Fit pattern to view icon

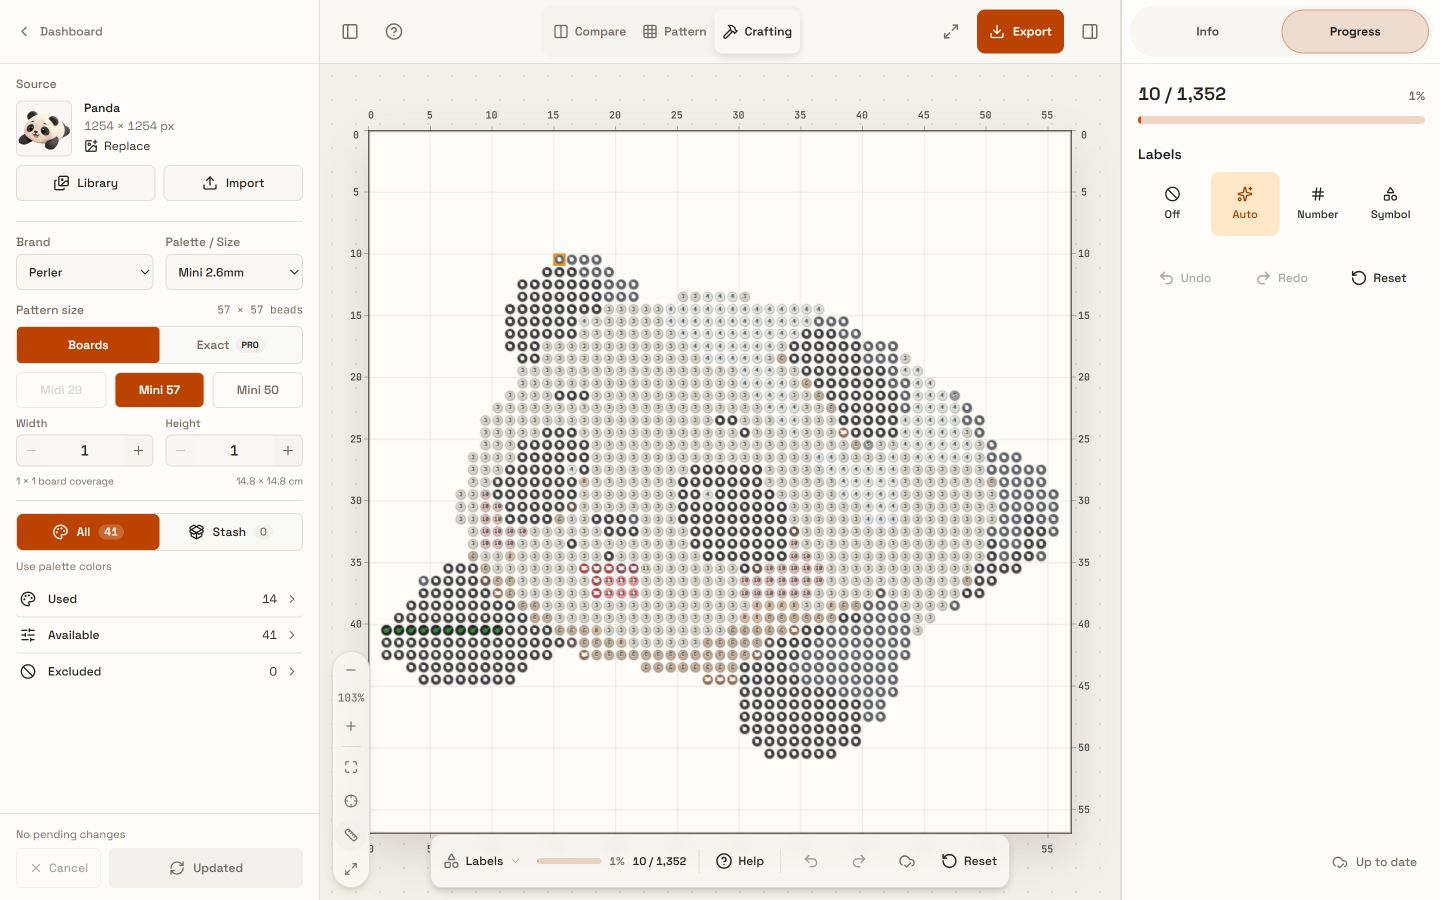point(351,767)
